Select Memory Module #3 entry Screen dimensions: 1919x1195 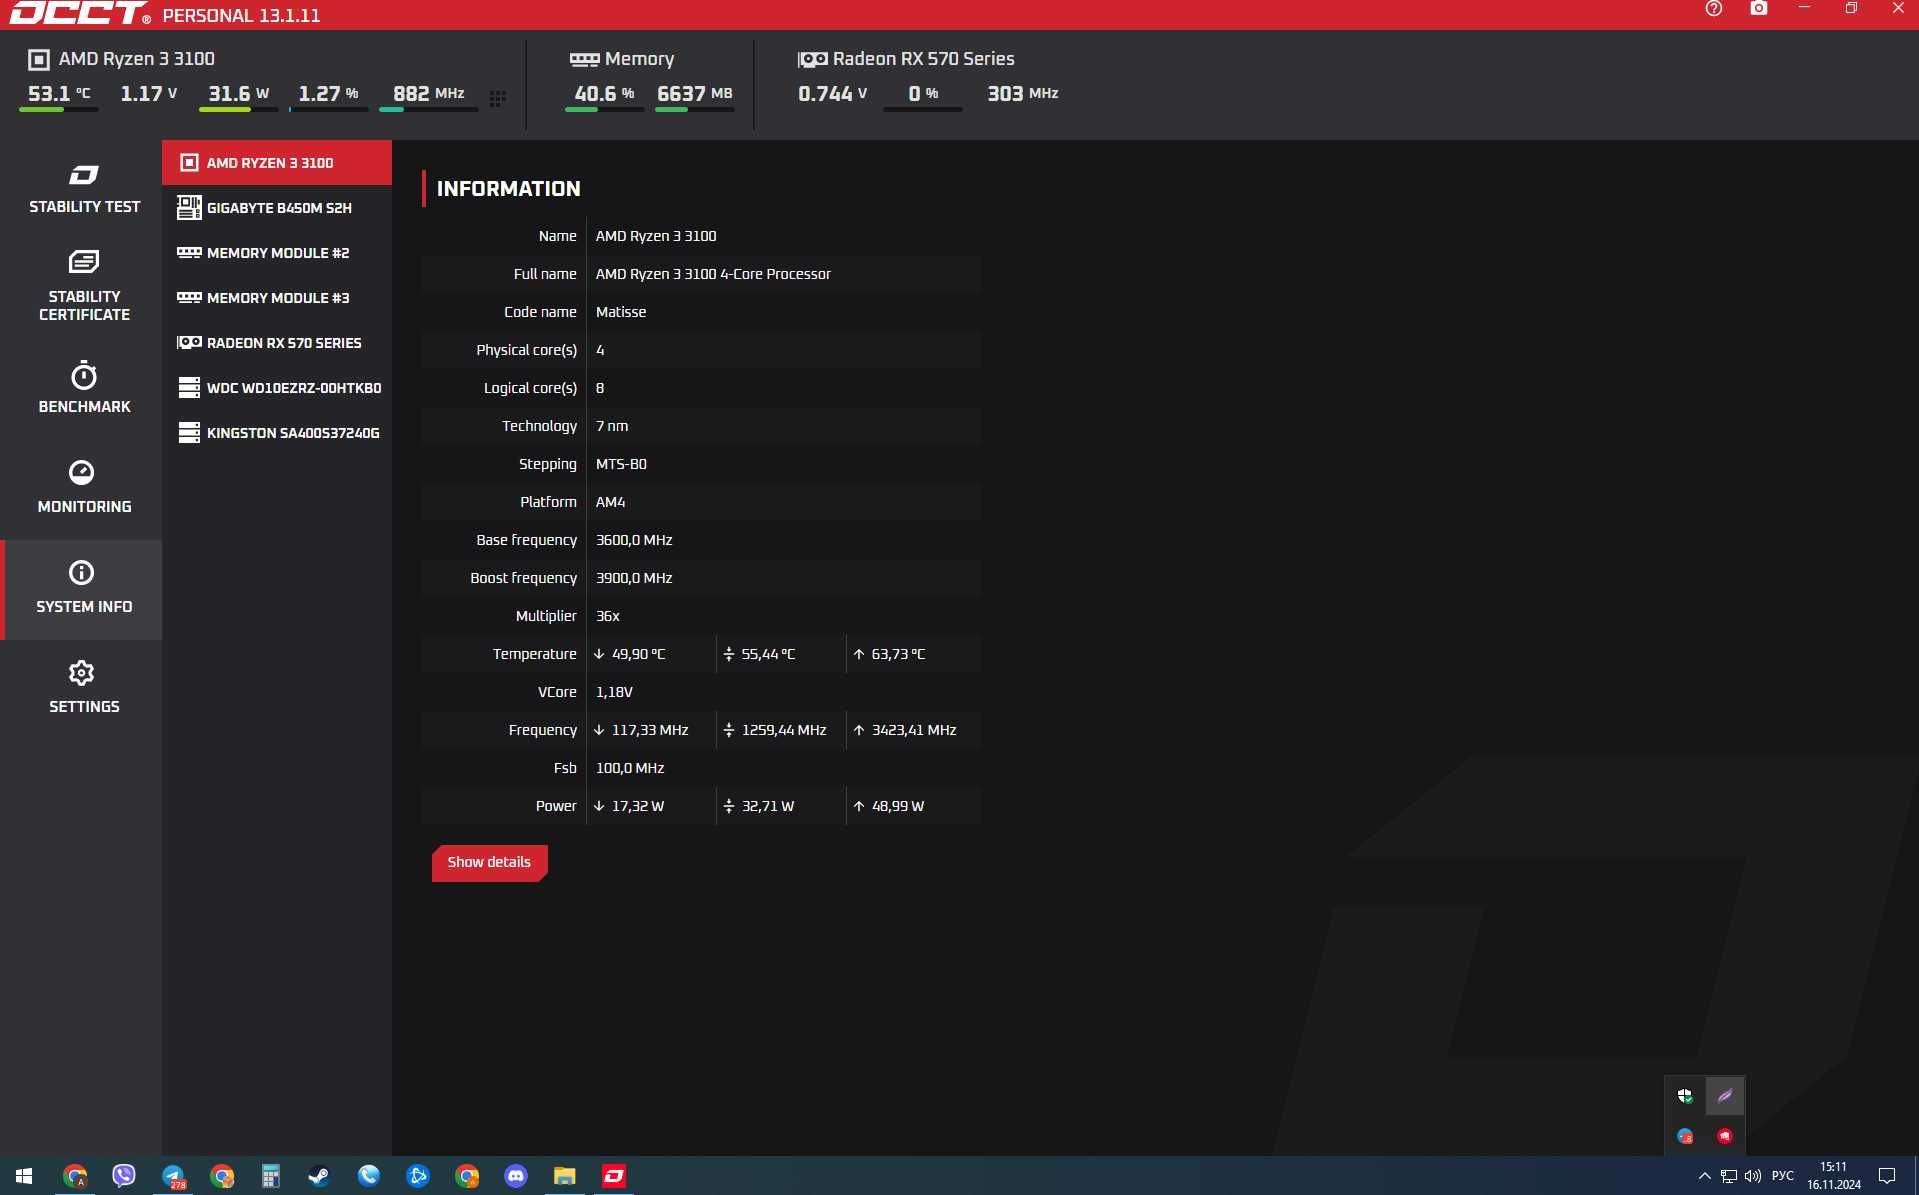(277, 298)
